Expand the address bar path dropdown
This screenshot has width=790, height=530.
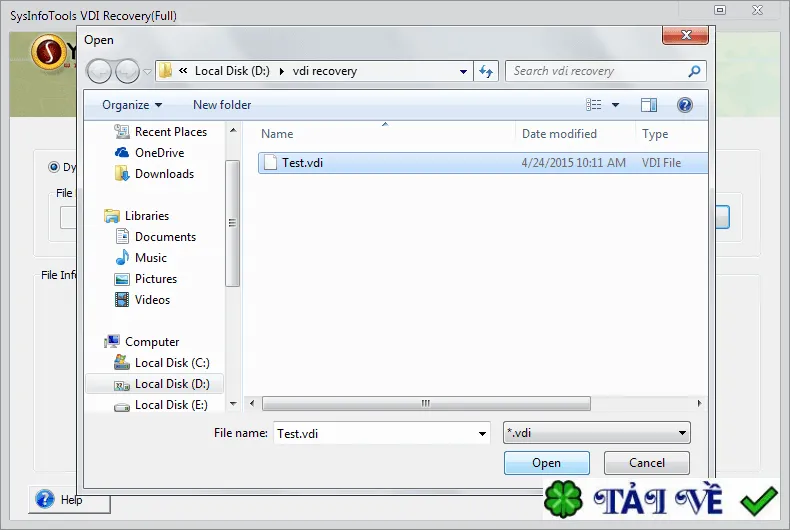point(463,72)
